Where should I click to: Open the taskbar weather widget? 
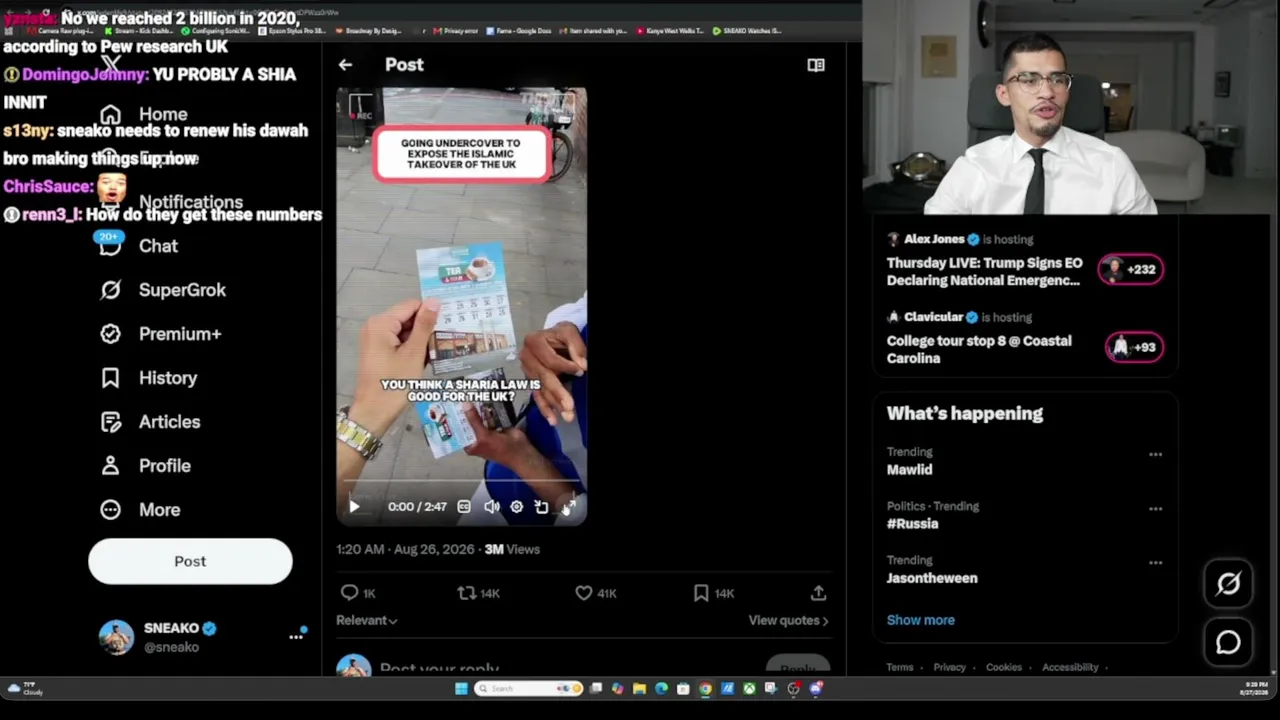25,689
